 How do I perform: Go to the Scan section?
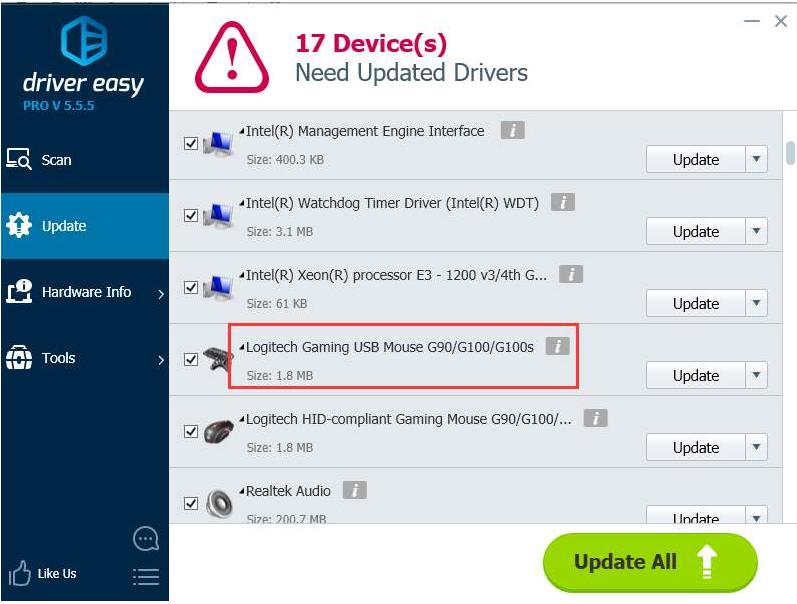tap(56, 160)
